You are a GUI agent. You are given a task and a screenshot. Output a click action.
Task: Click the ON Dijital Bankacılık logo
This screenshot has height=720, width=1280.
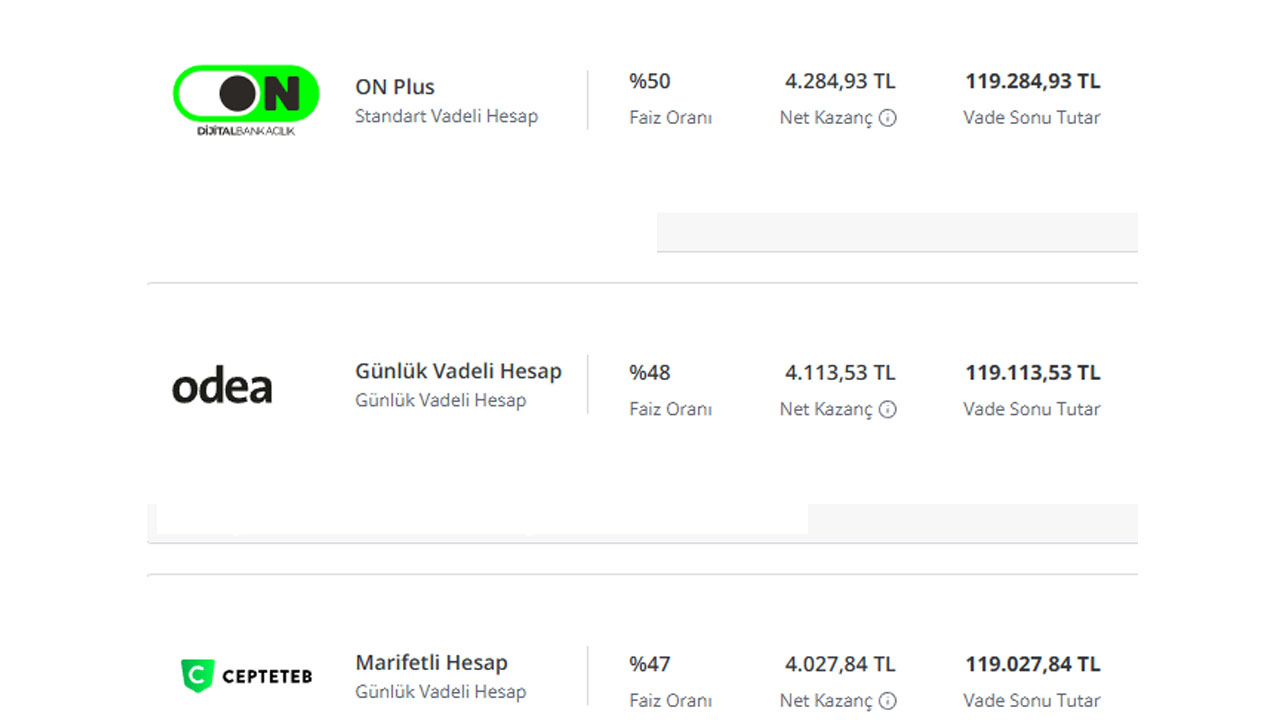(x=246, y=101)
